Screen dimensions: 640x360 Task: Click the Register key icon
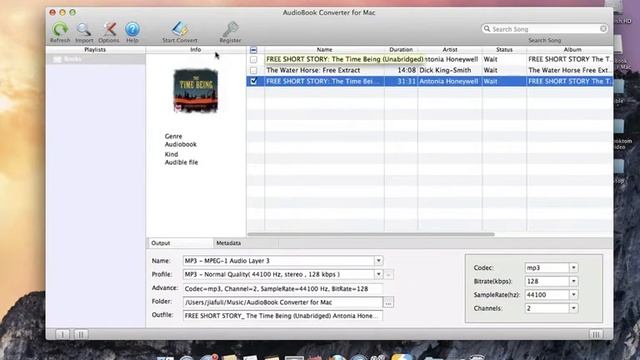[x=230, y=29]
